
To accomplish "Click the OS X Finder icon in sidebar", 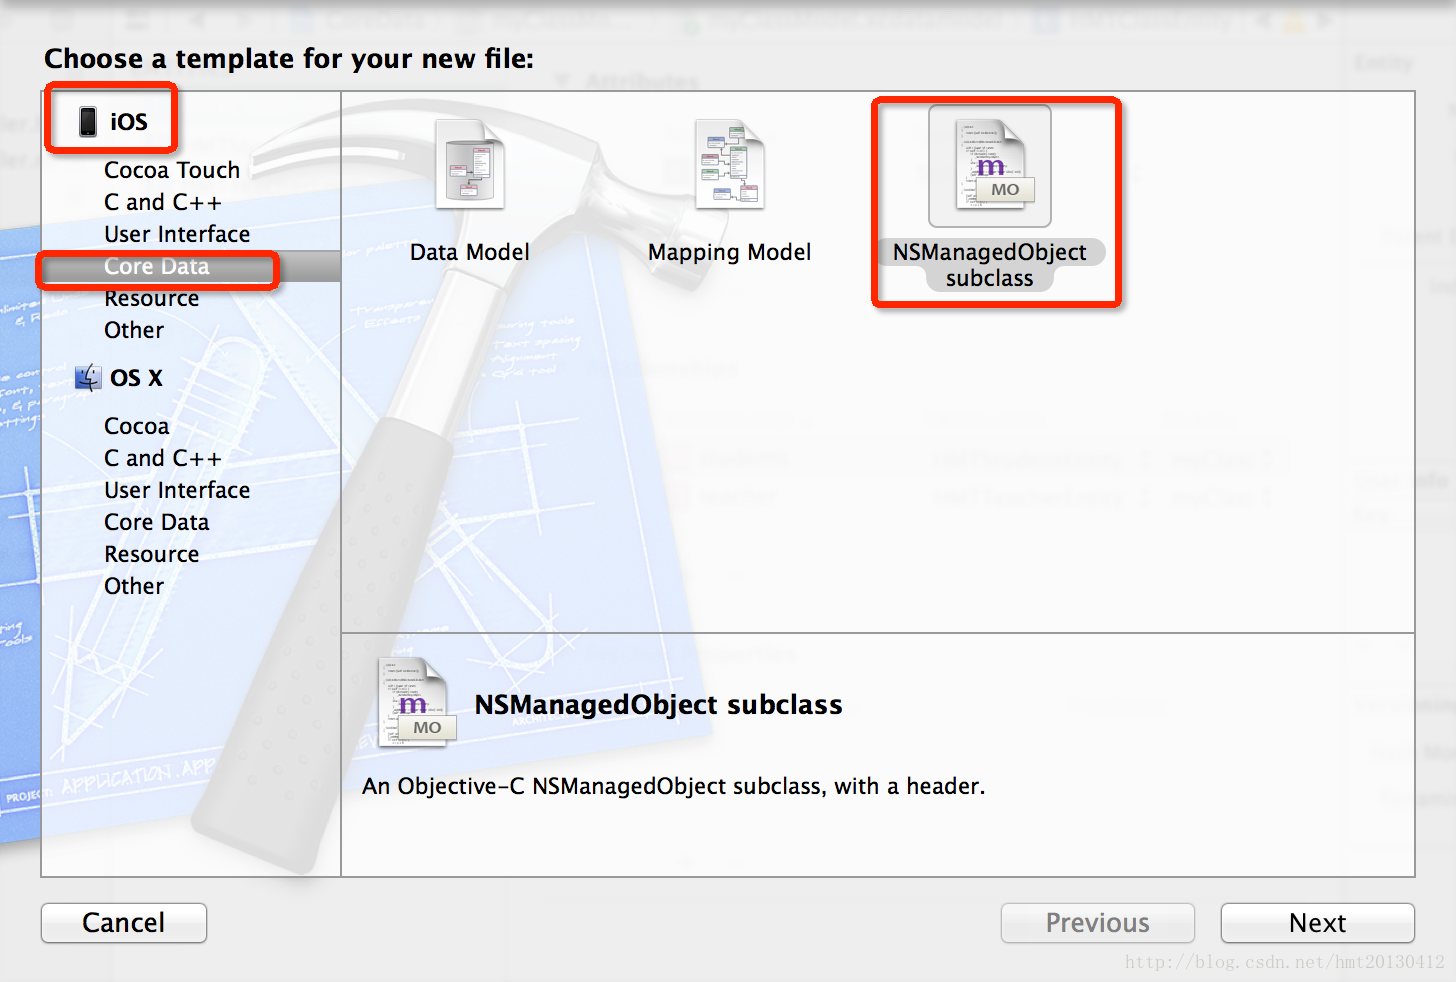I will 88,377.
